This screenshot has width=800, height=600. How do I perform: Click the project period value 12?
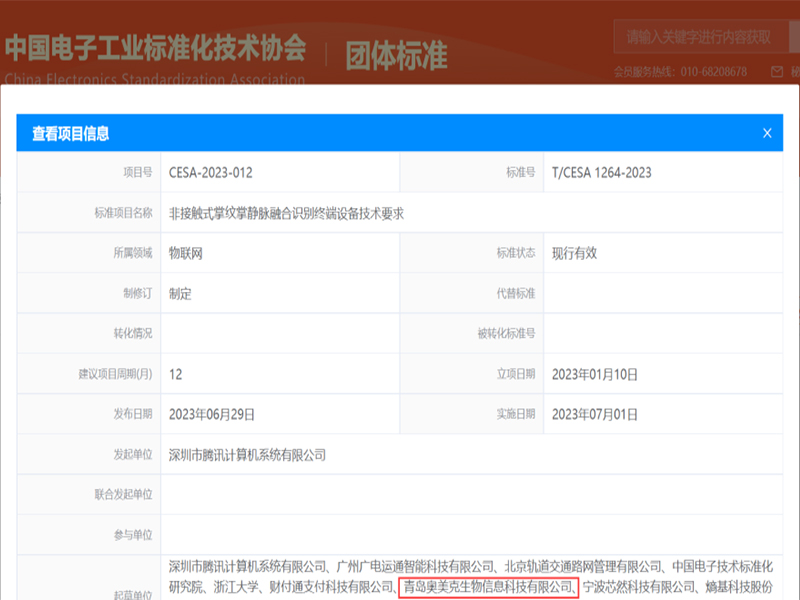[176, 374]
